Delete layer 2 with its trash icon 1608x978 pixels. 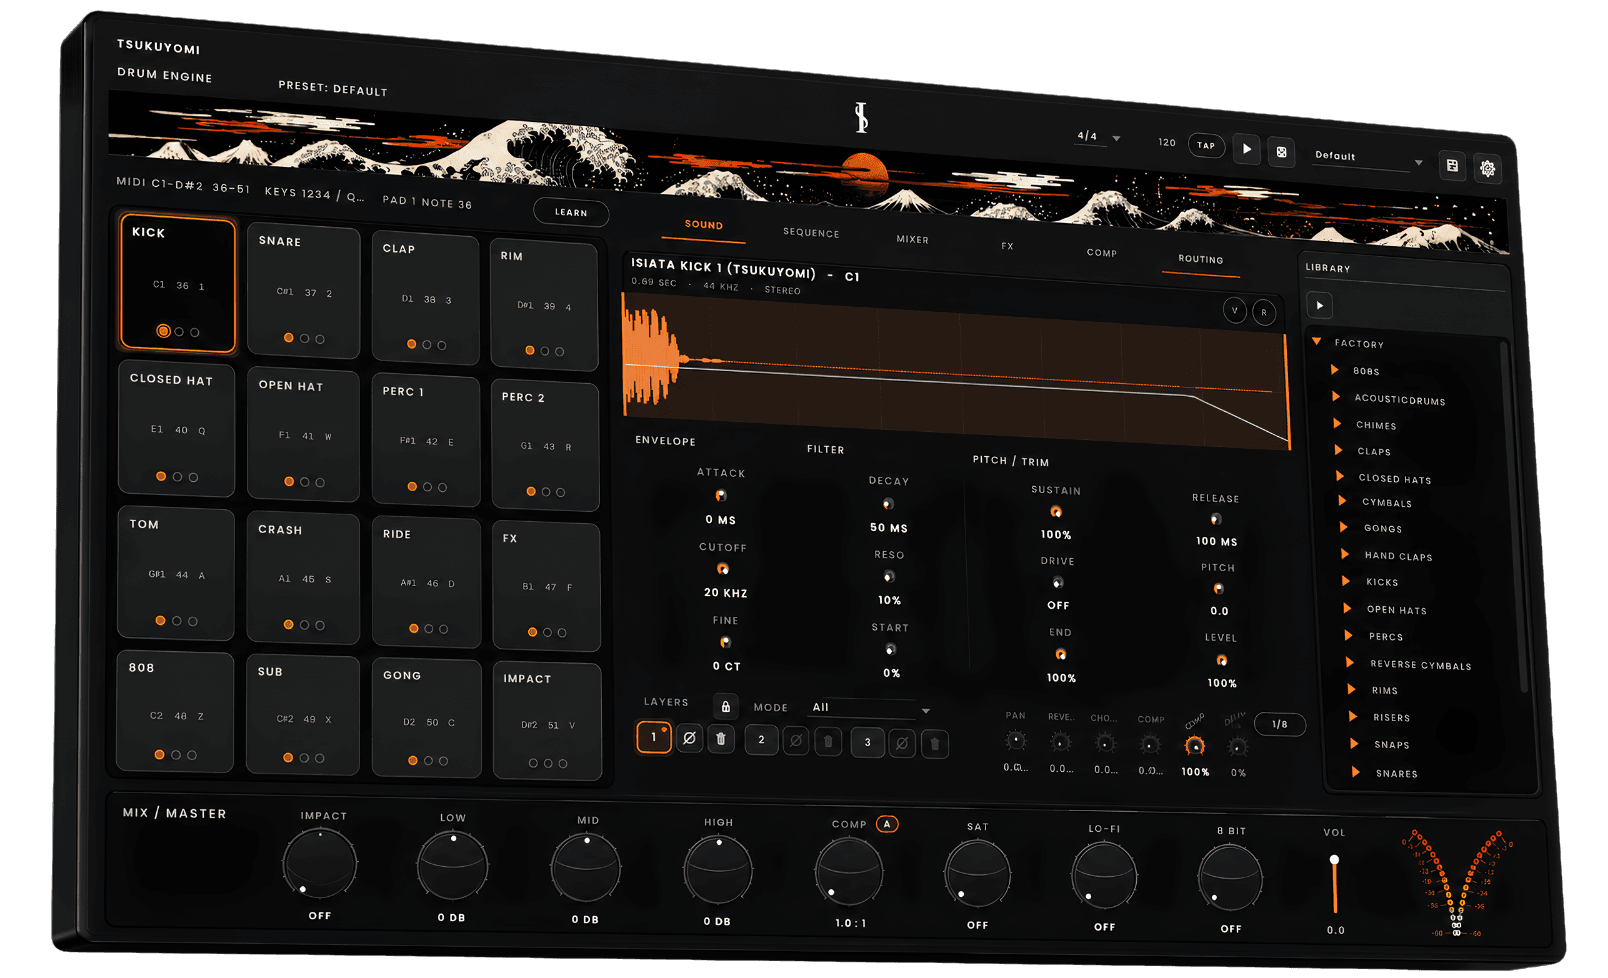(828, 742)
